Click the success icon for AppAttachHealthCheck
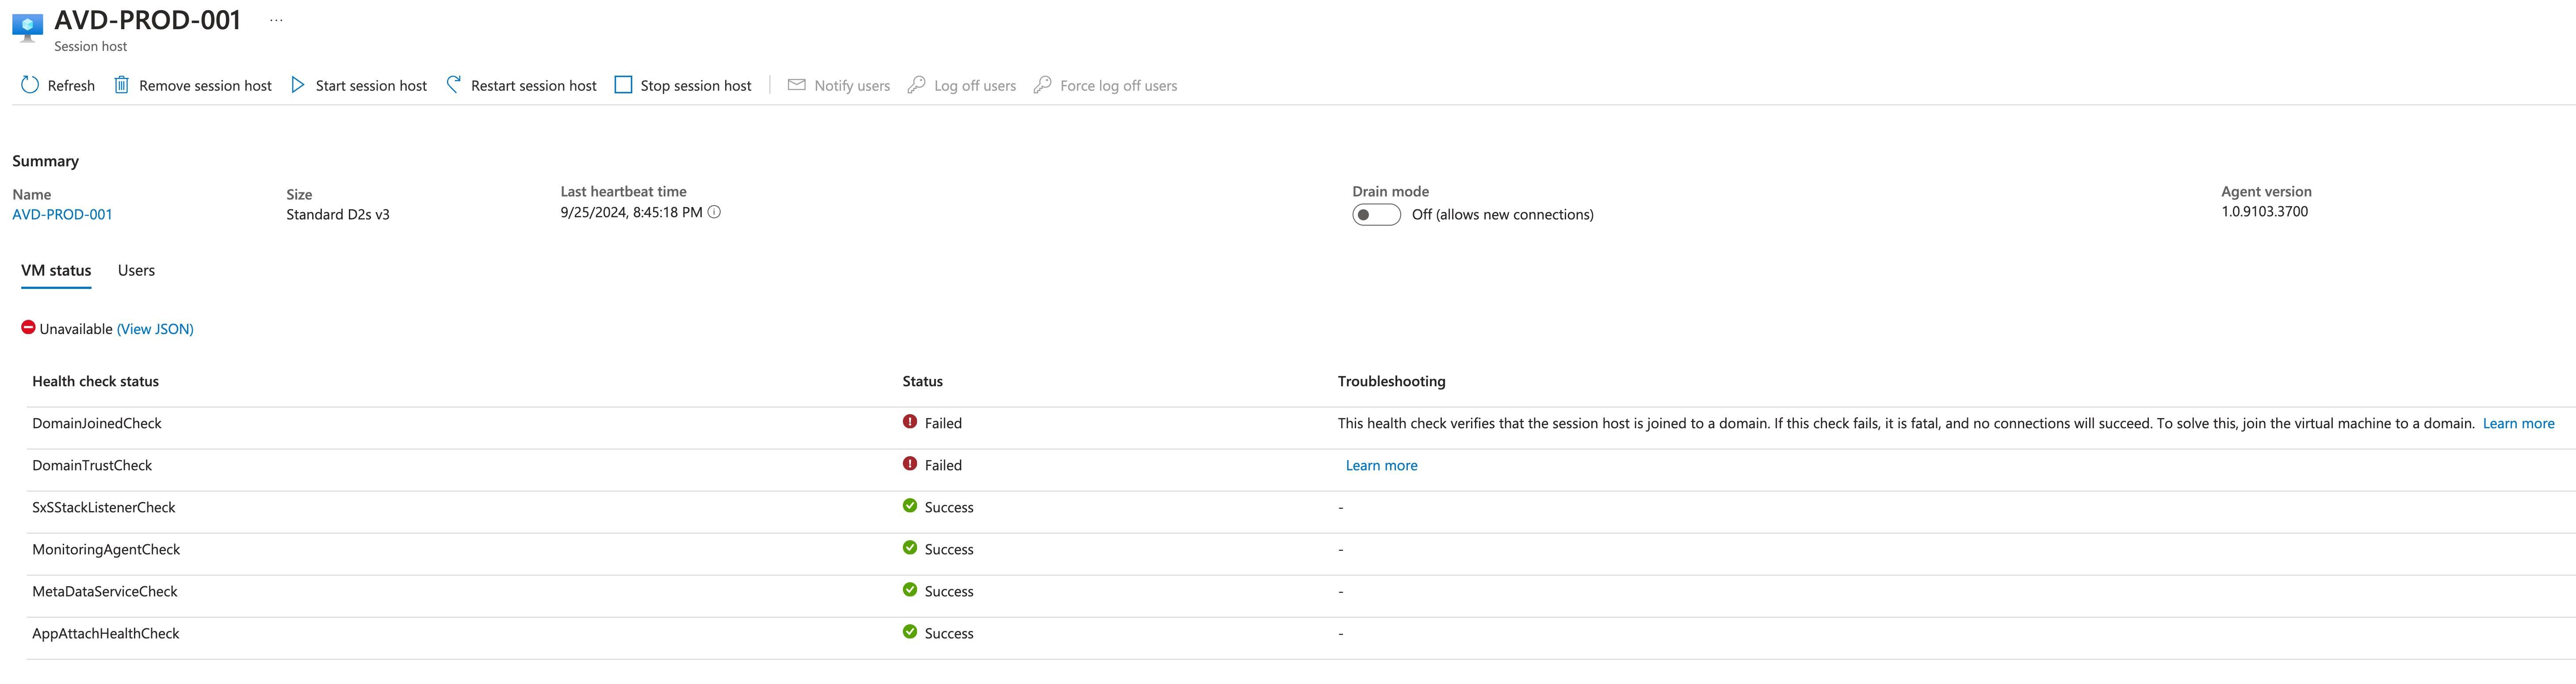 coord(910,632)
